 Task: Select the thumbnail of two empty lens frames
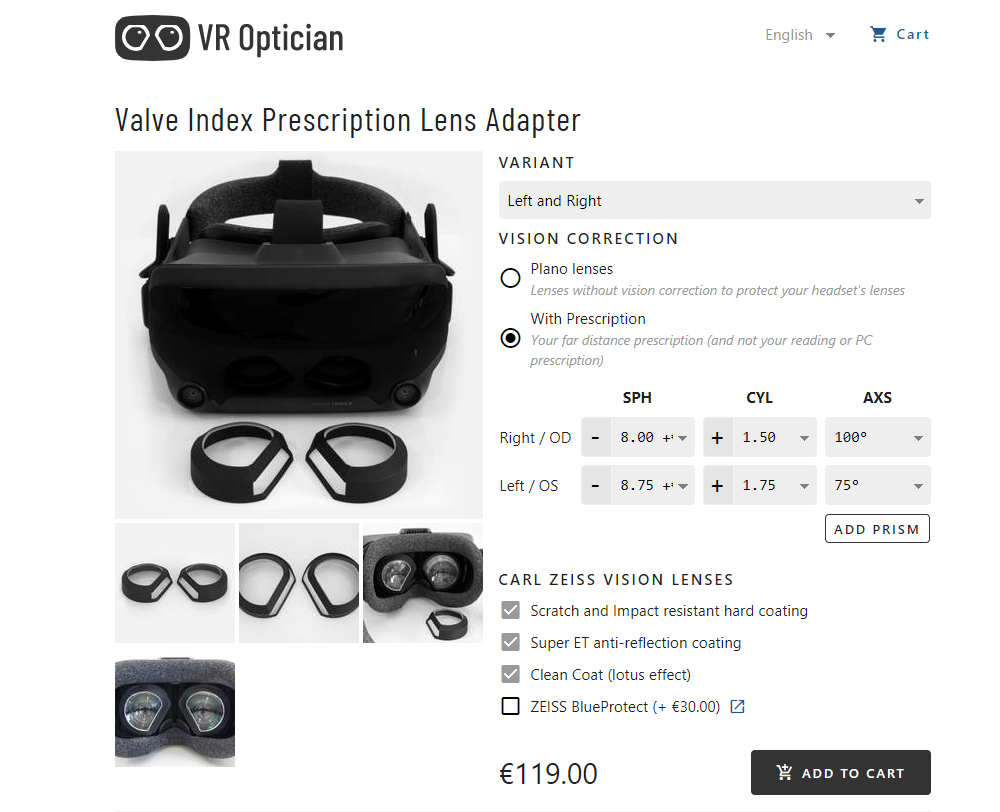[x=298, y=583]
